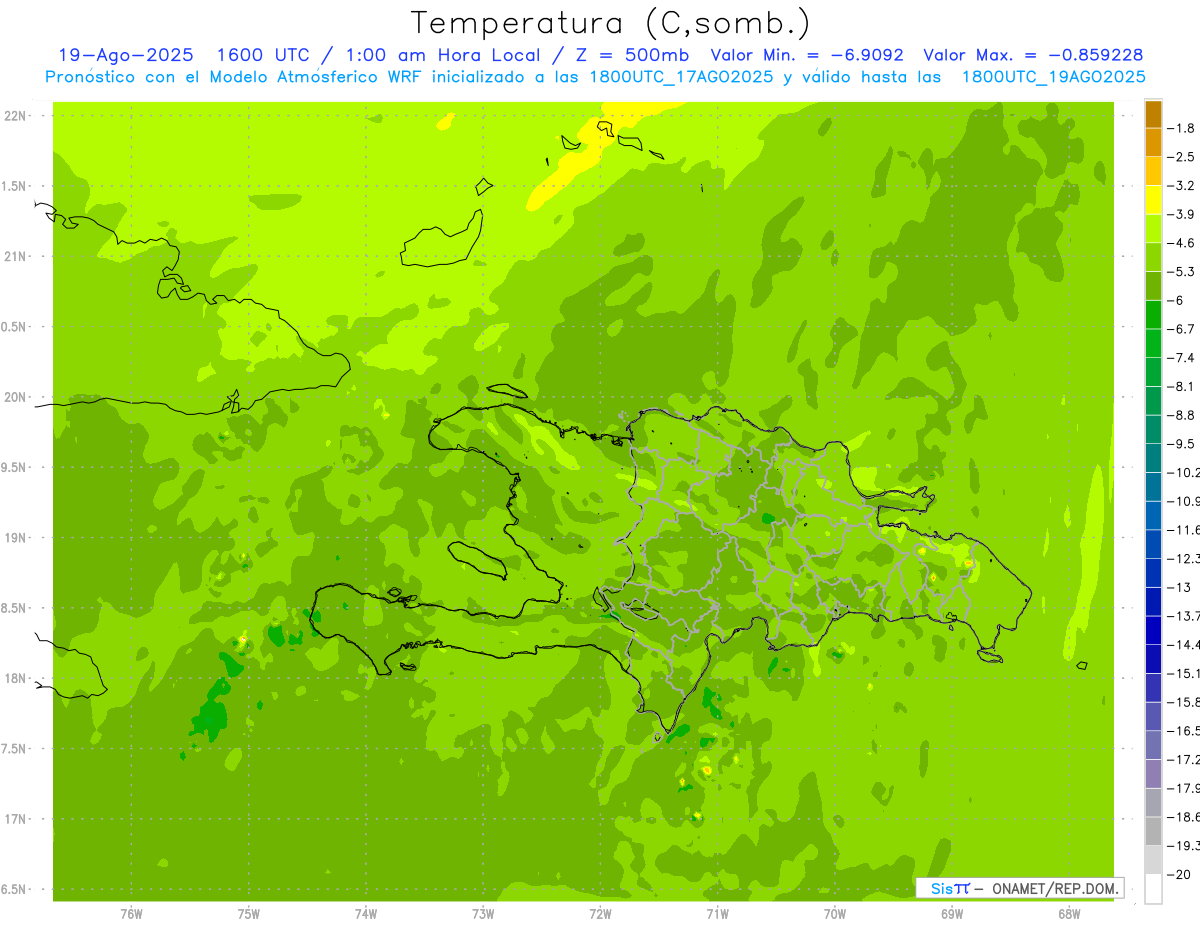Click initialization time '1800UTC_17AGO2025'
The height and width of the screenshot is (927, 1200).
pos(681,77)
